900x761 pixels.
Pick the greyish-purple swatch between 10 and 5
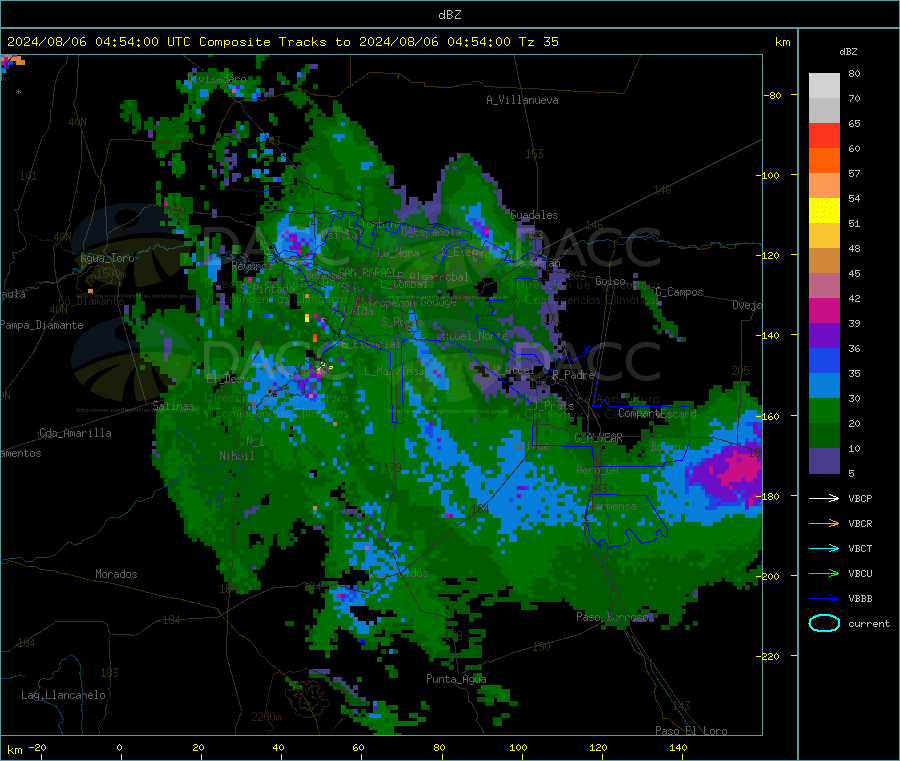(x=824, y=461)
